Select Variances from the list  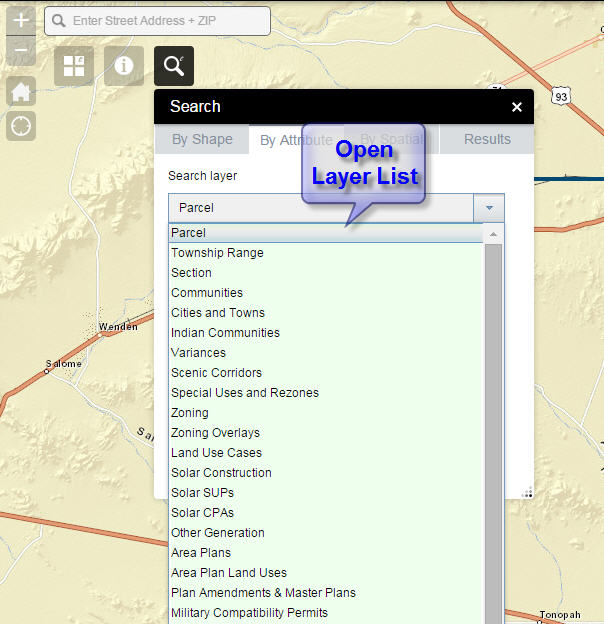tap(325, 353)
